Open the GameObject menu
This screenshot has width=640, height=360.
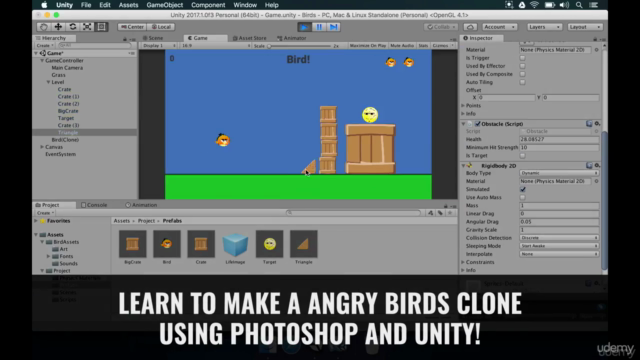(x=164, y=5)
